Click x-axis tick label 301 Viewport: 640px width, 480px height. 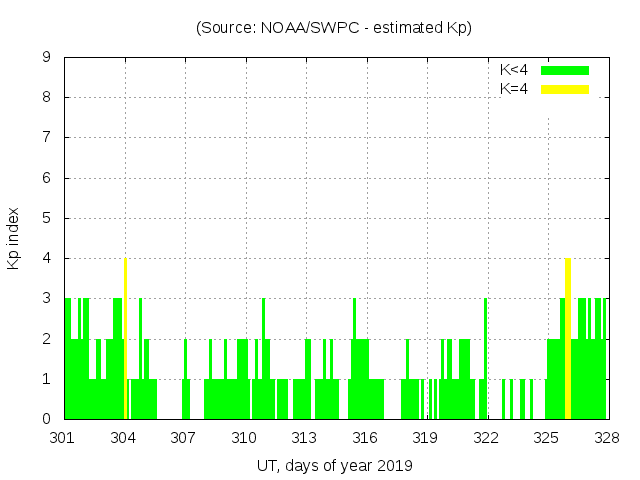pos(64,438)
